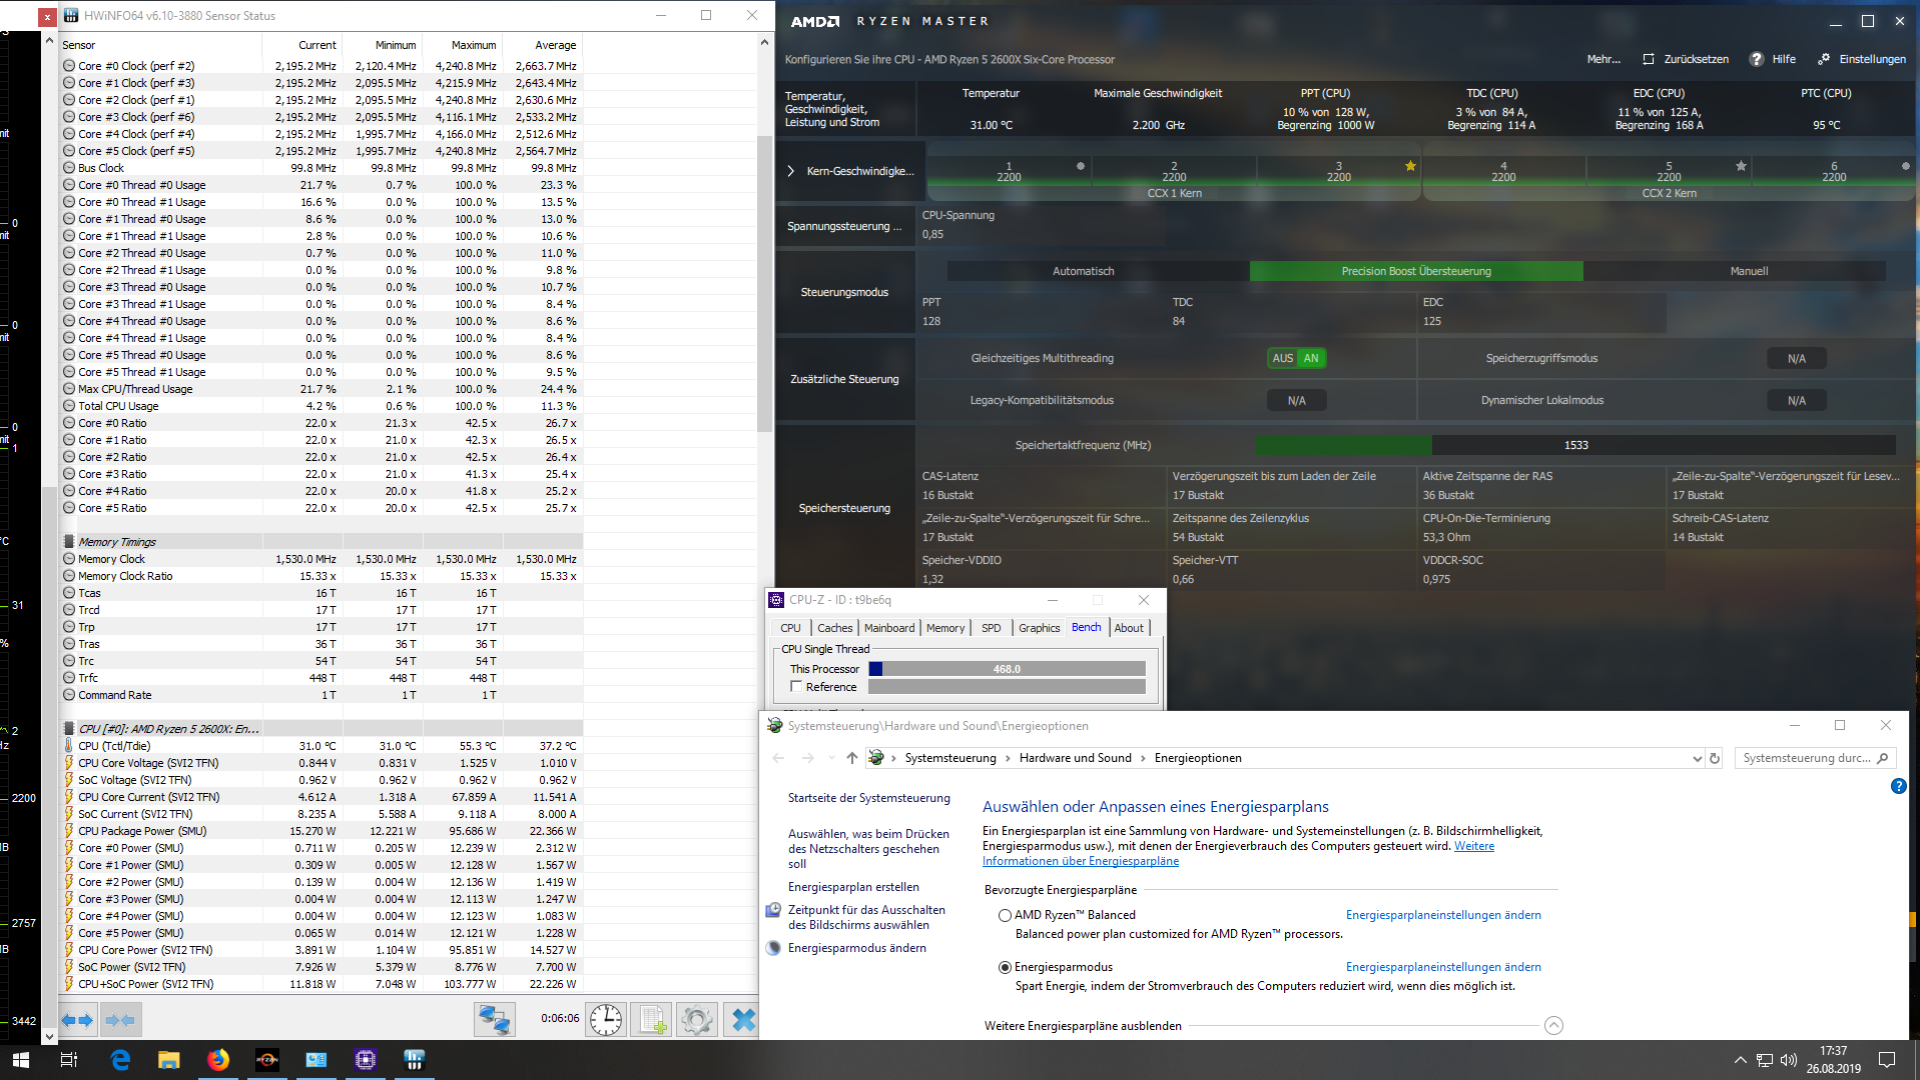Click the expand columns arrows icon in HWiNFO

point(78,1020)
